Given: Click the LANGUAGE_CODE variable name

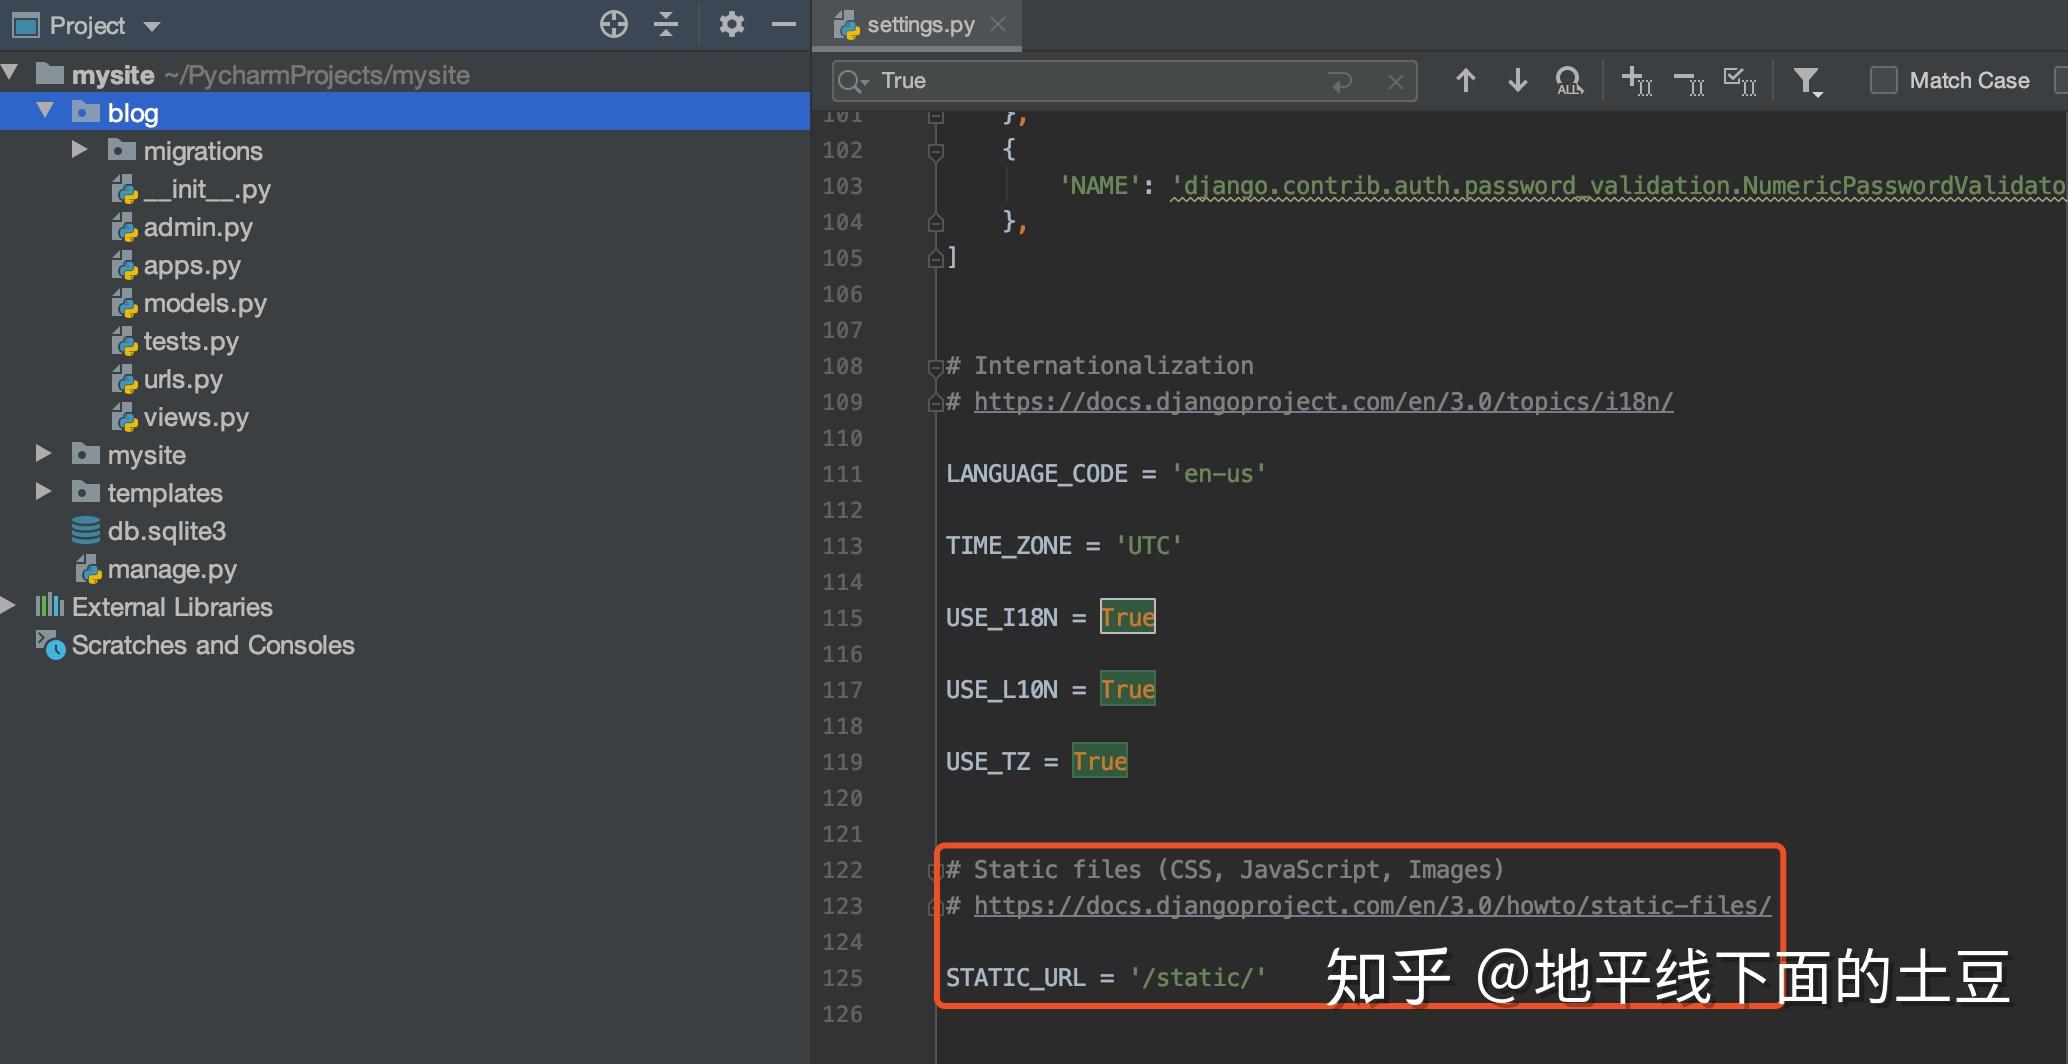Looking at the screenshot, I should 1037,474.
